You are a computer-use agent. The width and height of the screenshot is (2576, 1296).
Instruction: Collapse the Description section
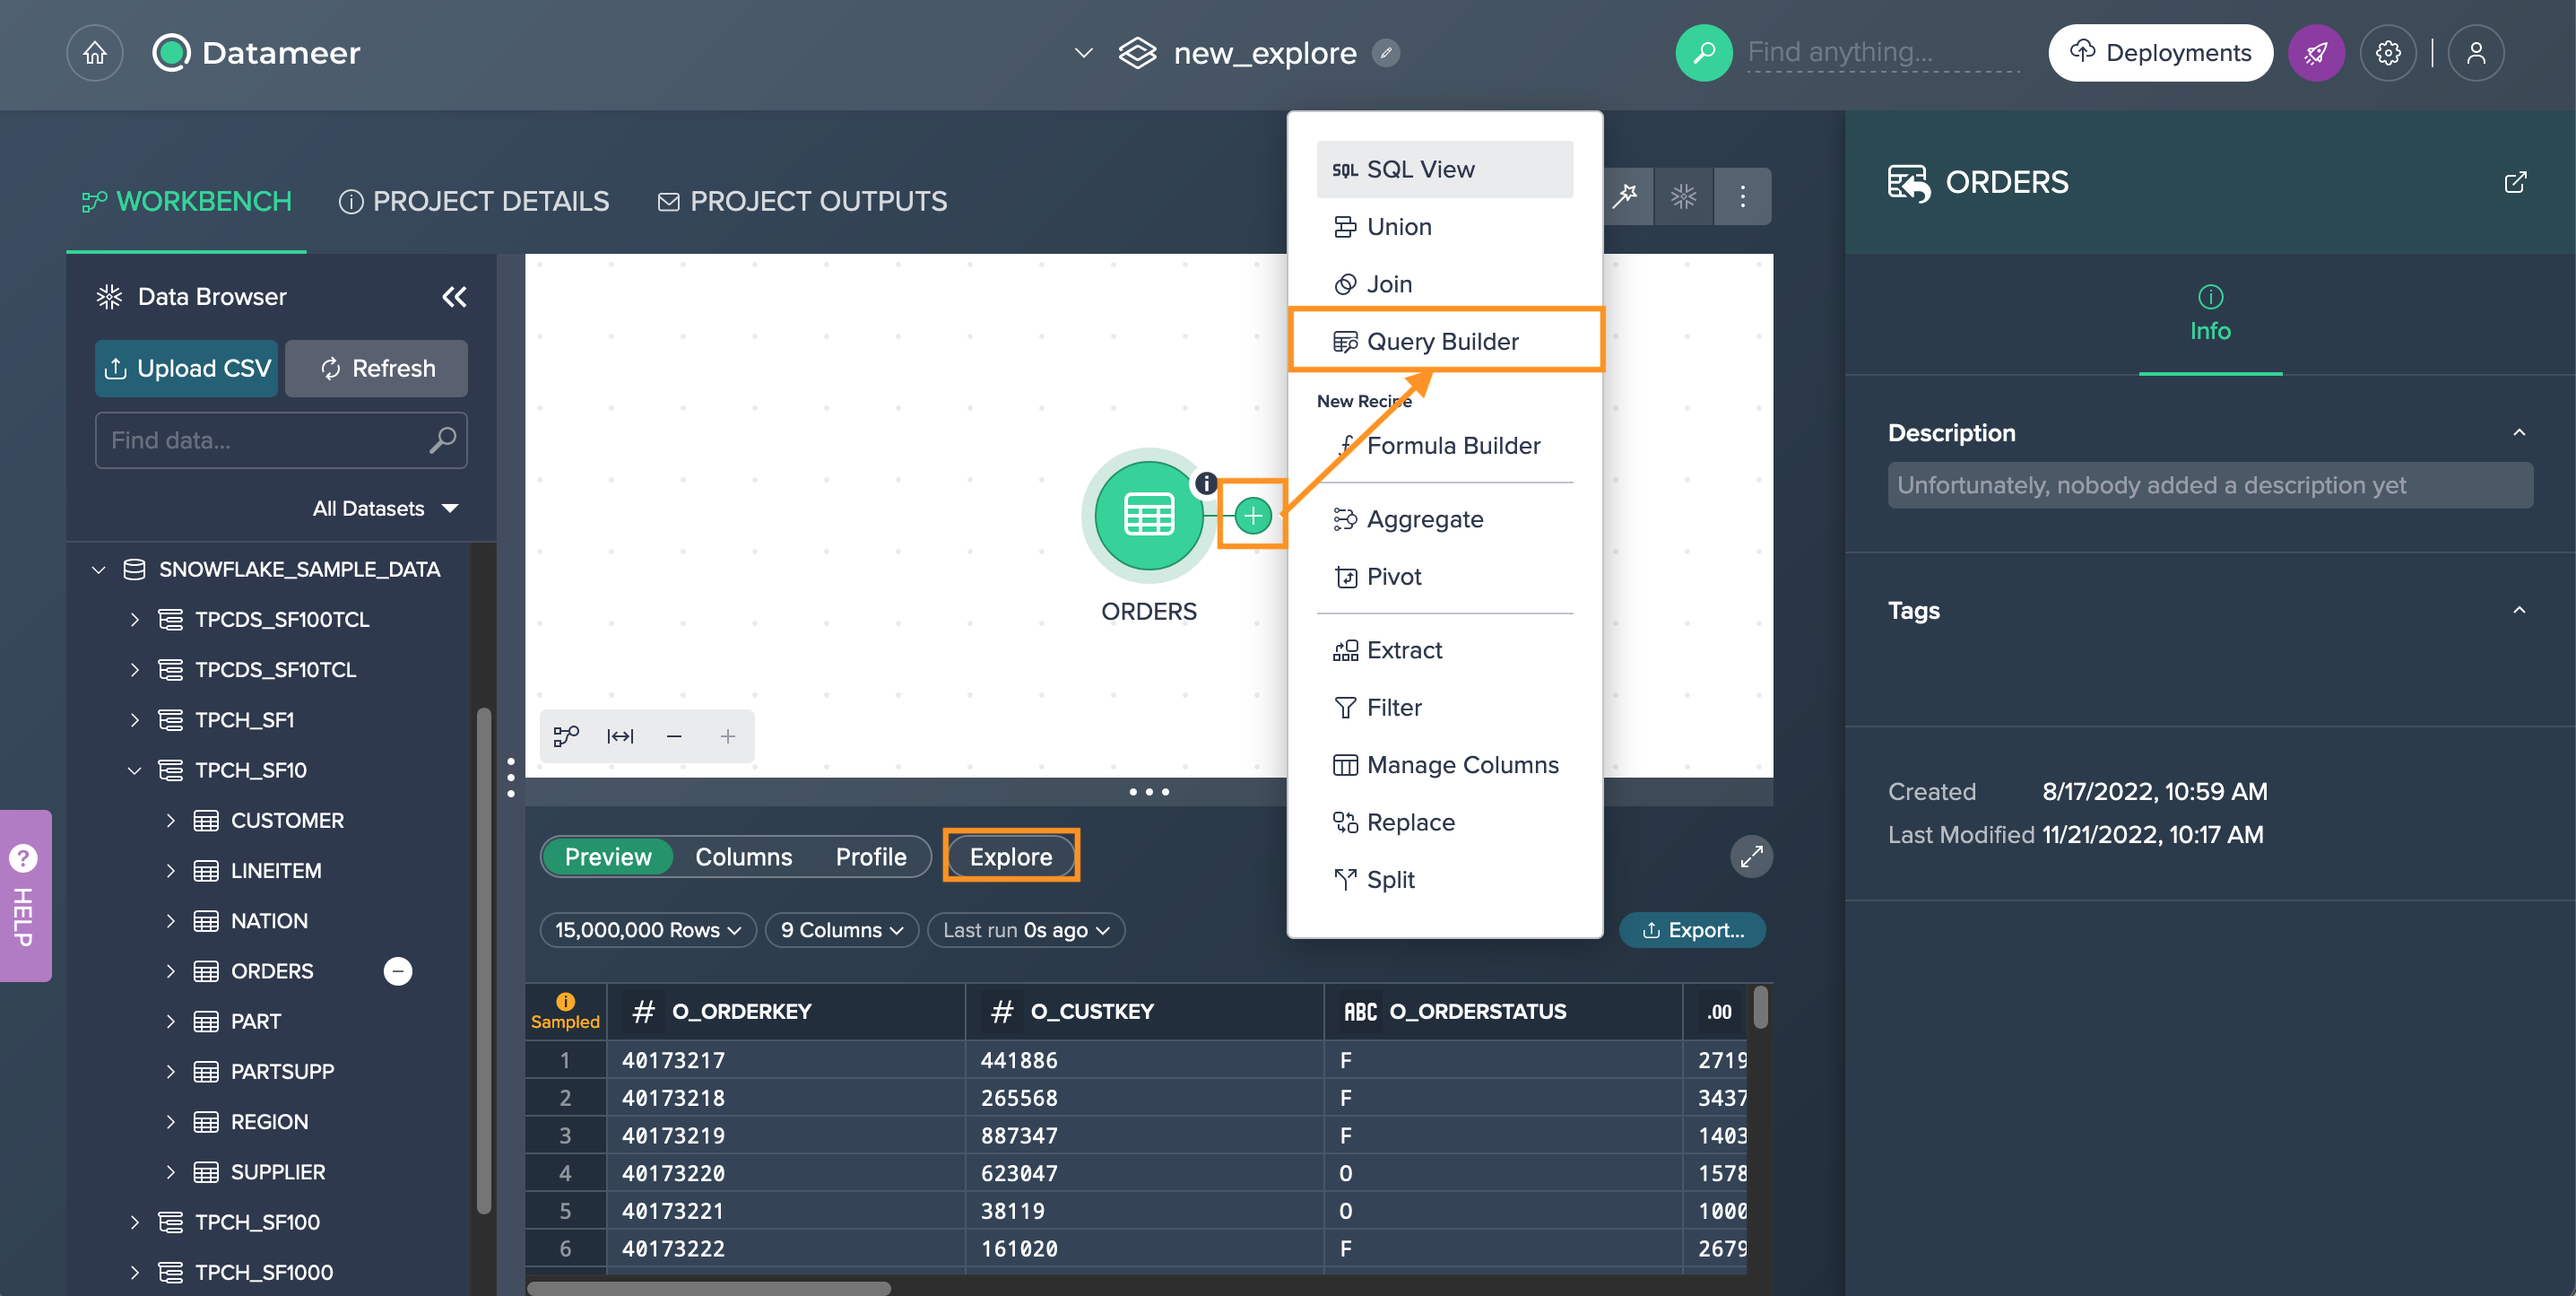[2519, 433]
